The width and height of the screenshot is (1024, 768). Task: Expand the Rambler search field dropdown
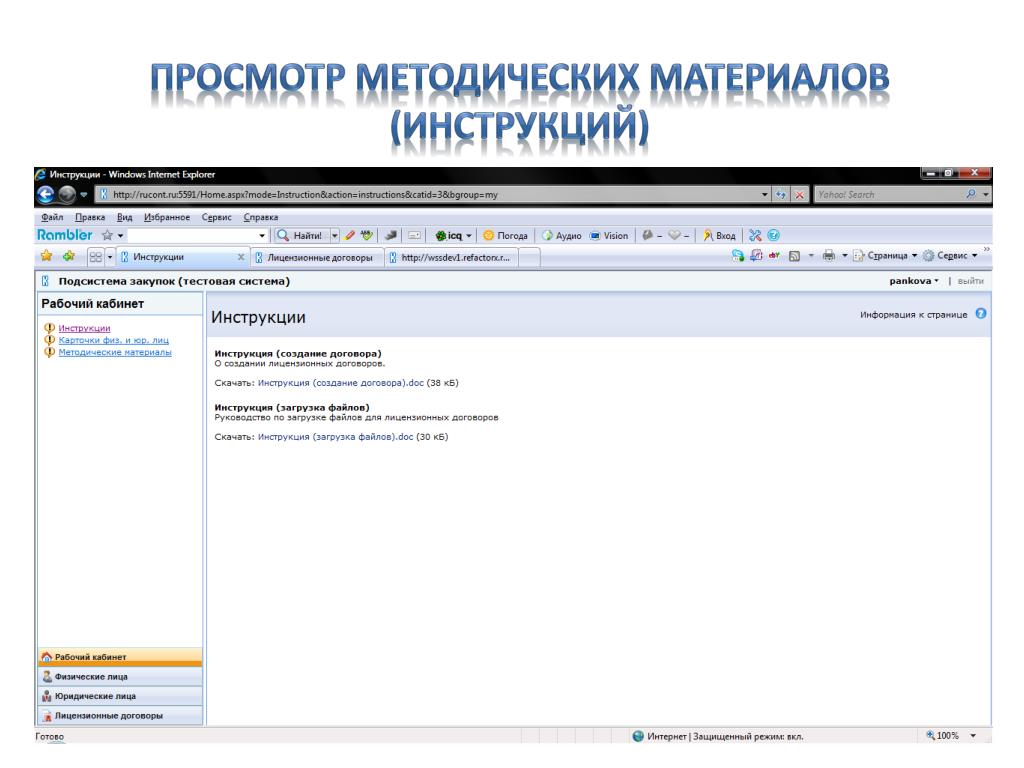(x=262, y=236)
